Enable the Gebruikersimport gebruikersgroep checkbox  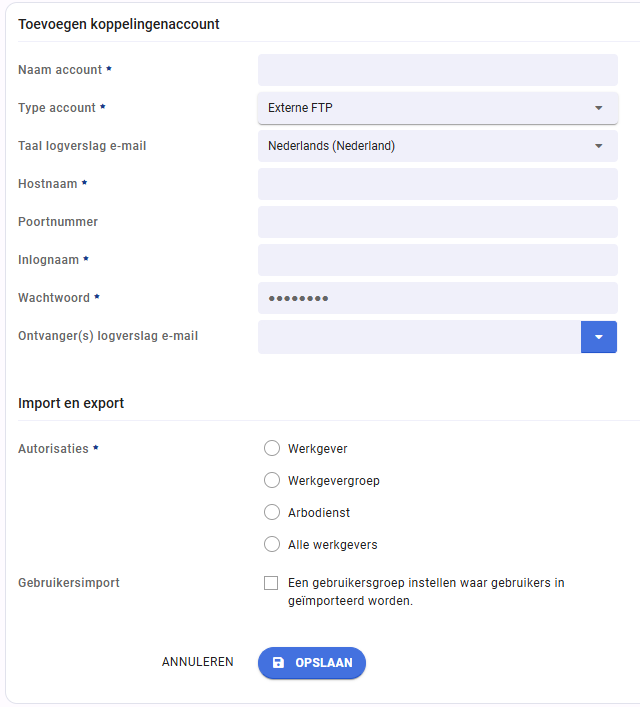(271, 583)
